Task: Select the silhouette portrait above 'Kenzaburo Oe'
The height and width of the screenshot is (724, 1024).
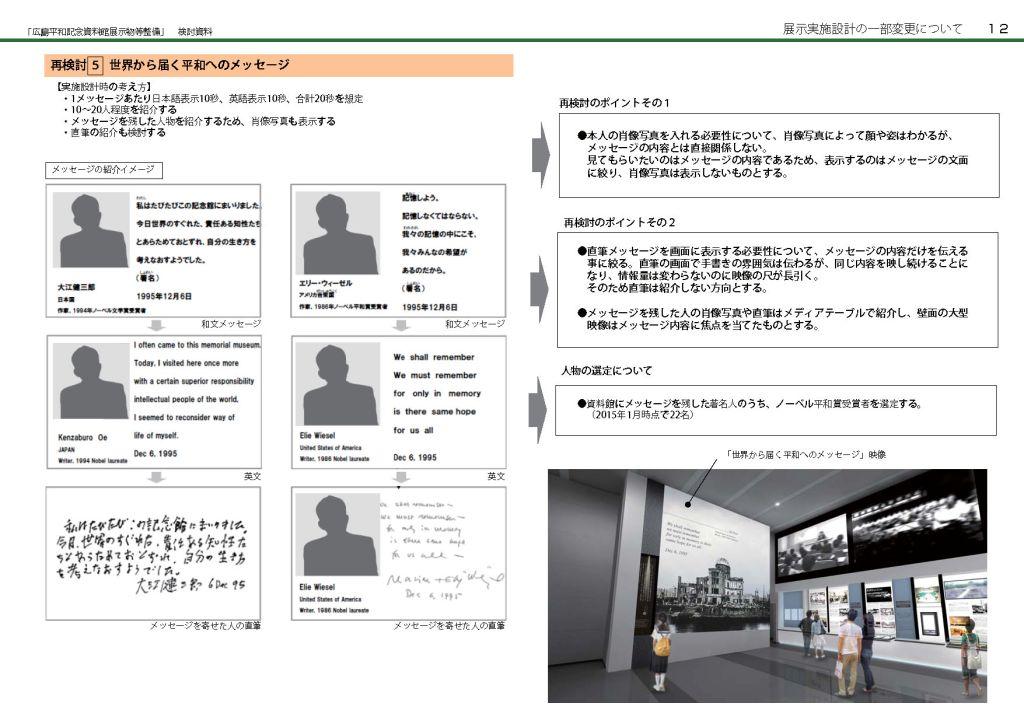Action: point(91,381)
